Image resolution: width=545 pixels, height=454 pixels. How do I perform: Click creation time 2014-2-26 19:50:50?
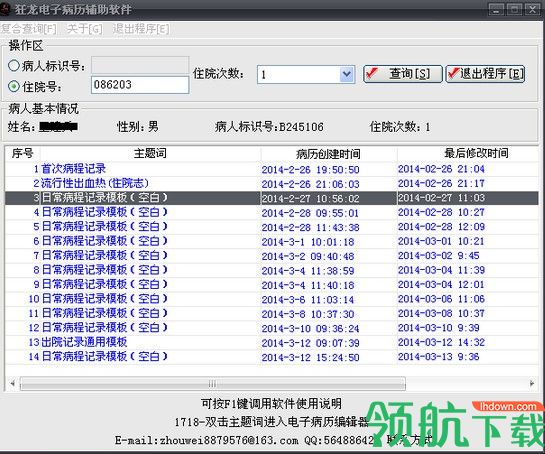point(310,170)
